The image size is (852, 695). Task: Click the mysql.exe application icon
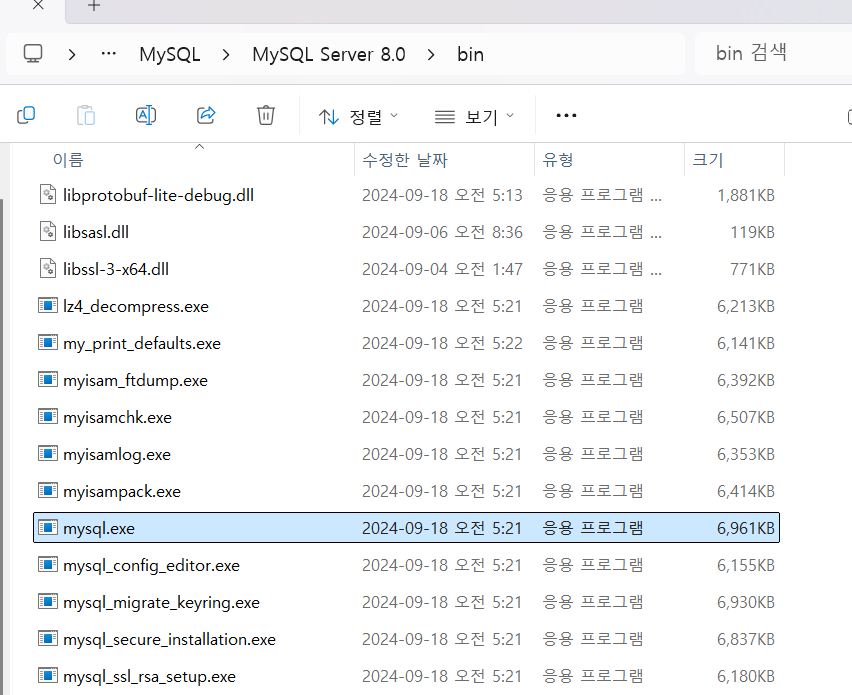click(x=48, y=527)
